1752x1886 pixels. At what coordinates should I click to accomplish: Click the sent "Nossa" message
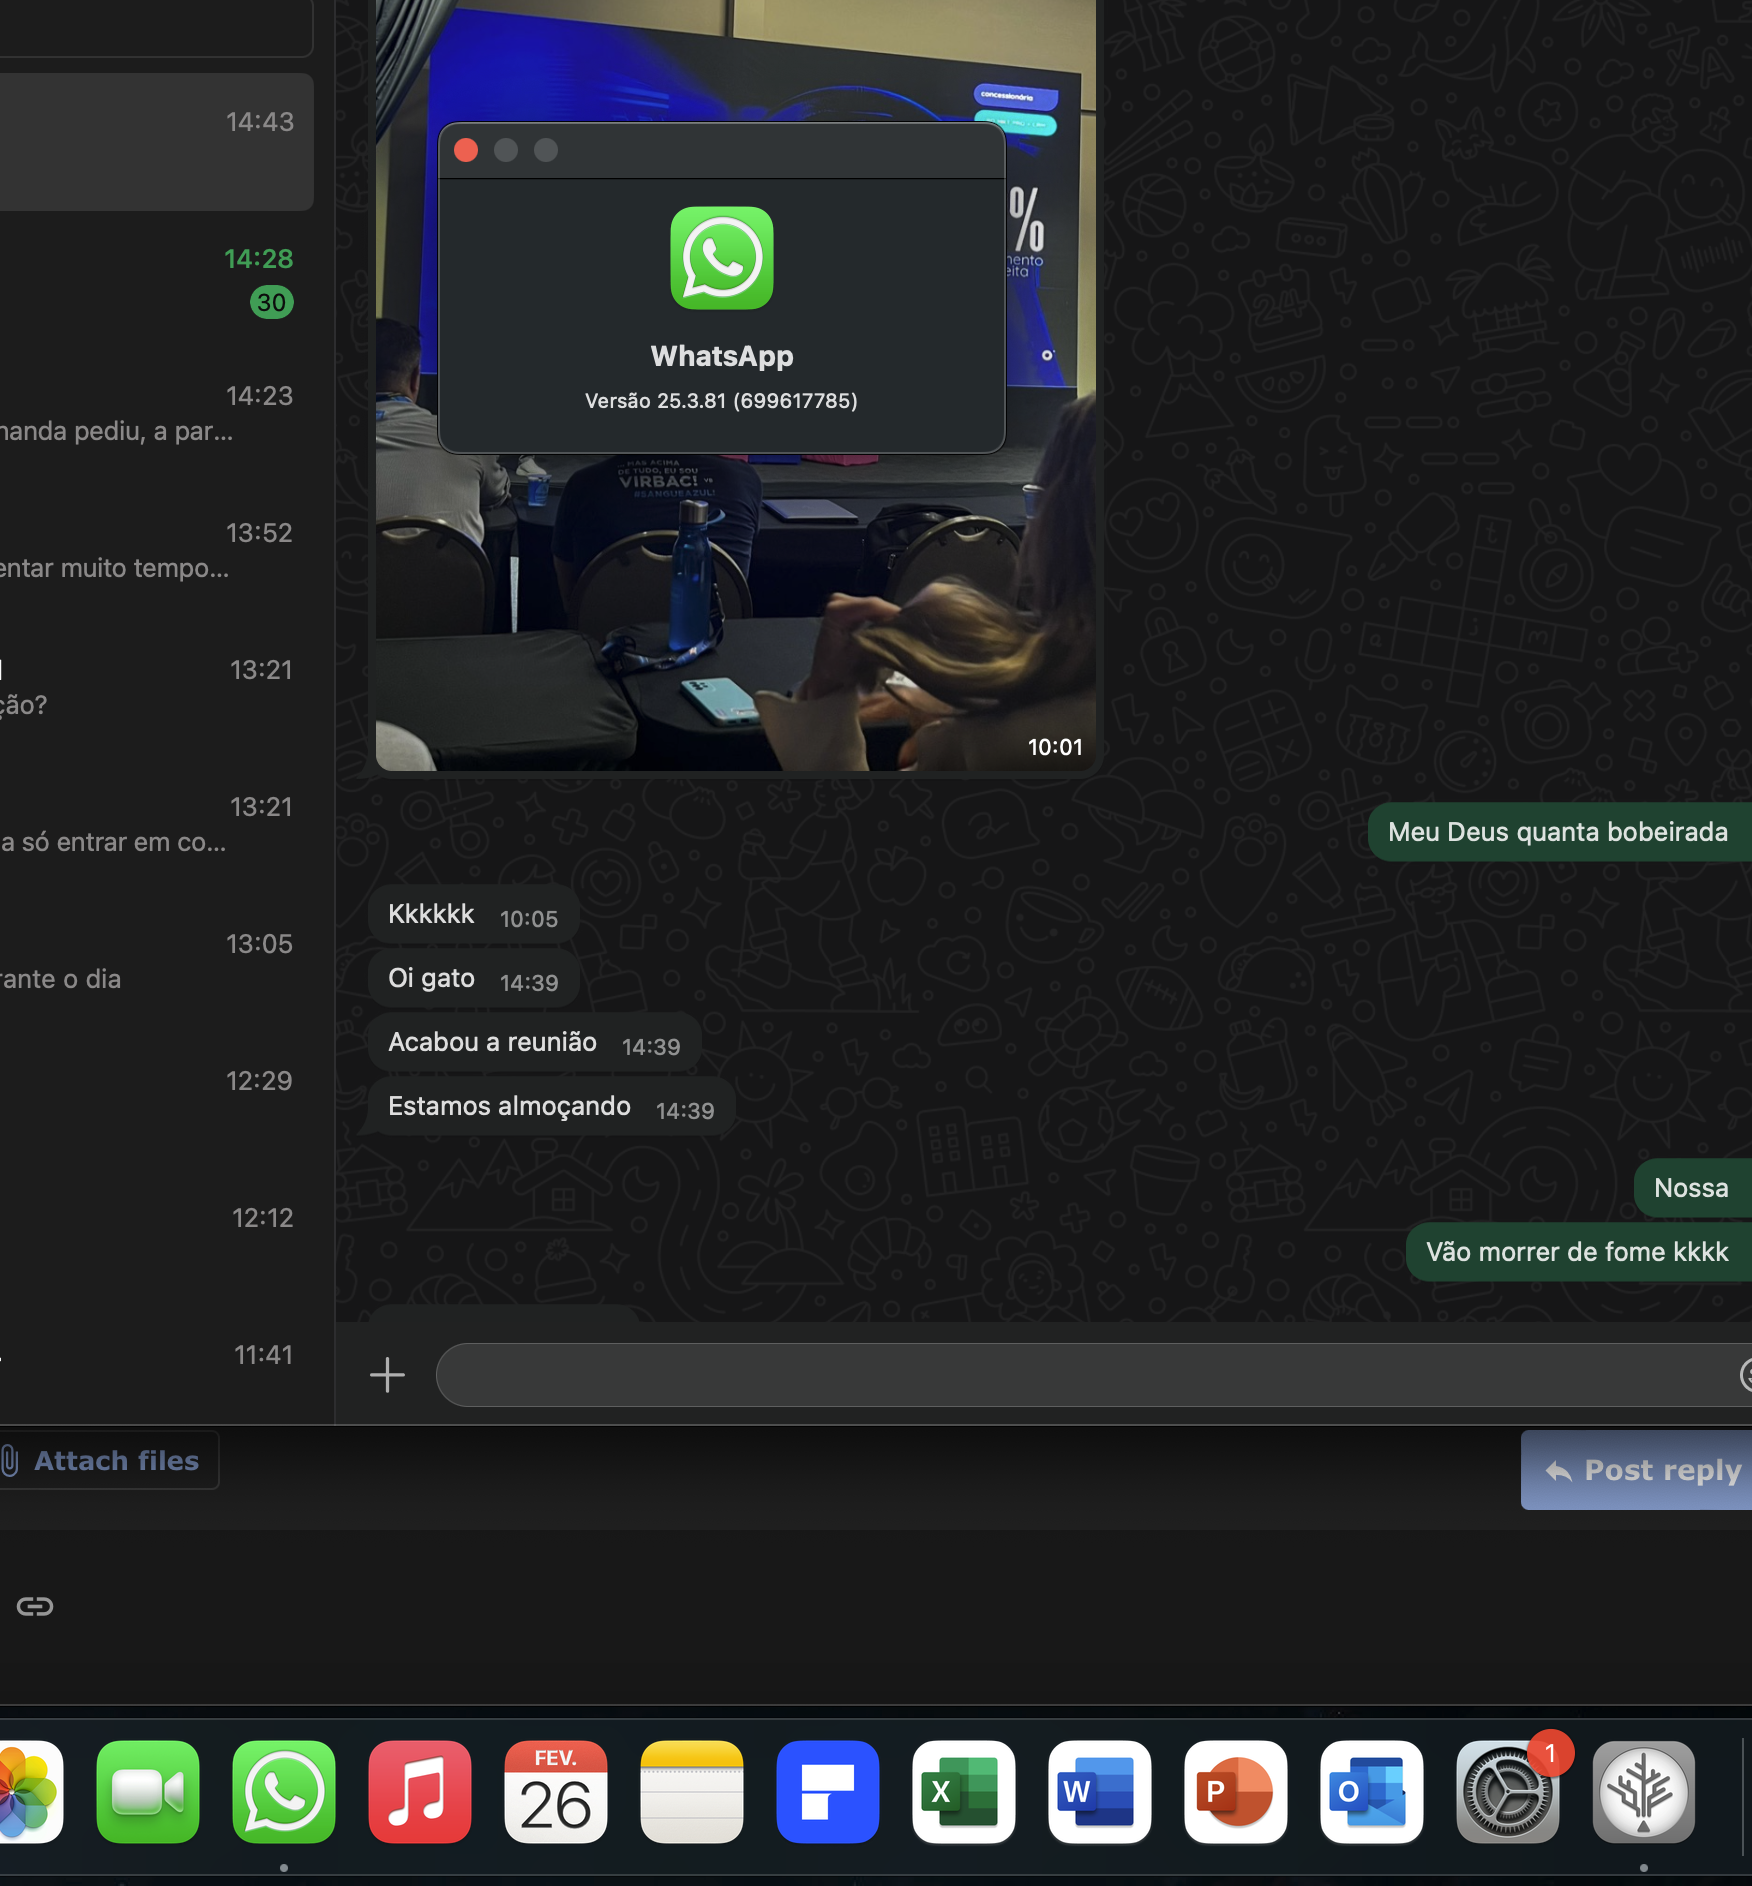coord(1693,1188)
